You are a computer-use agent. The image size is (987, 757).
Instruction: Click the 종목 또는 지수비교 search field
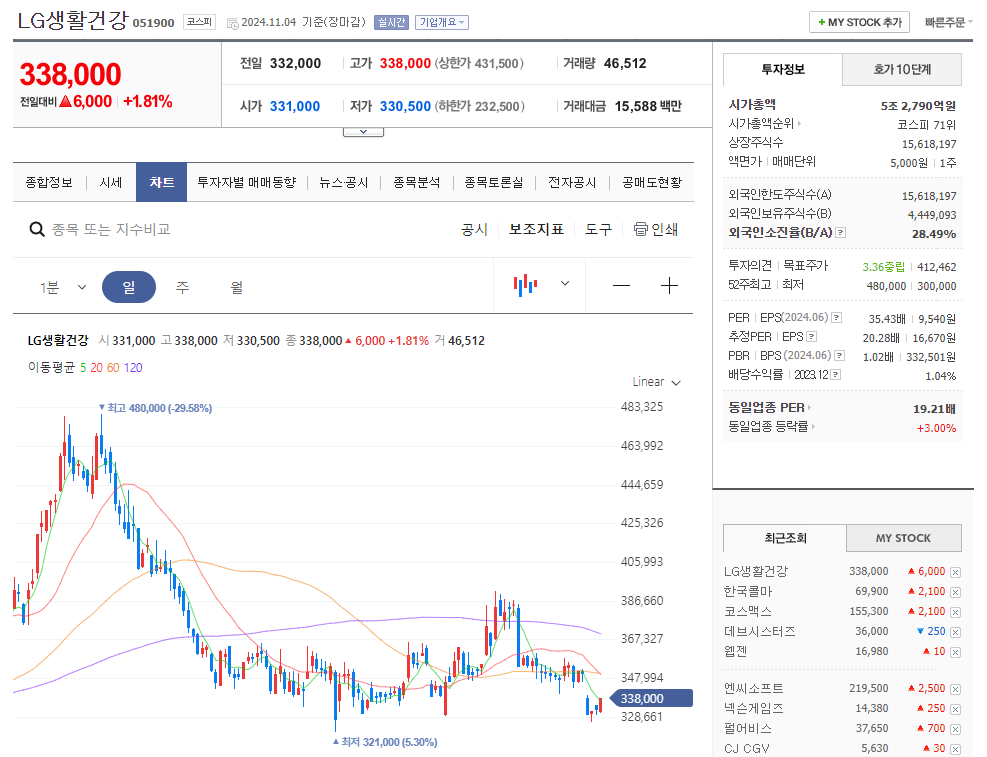coord(111,230)
